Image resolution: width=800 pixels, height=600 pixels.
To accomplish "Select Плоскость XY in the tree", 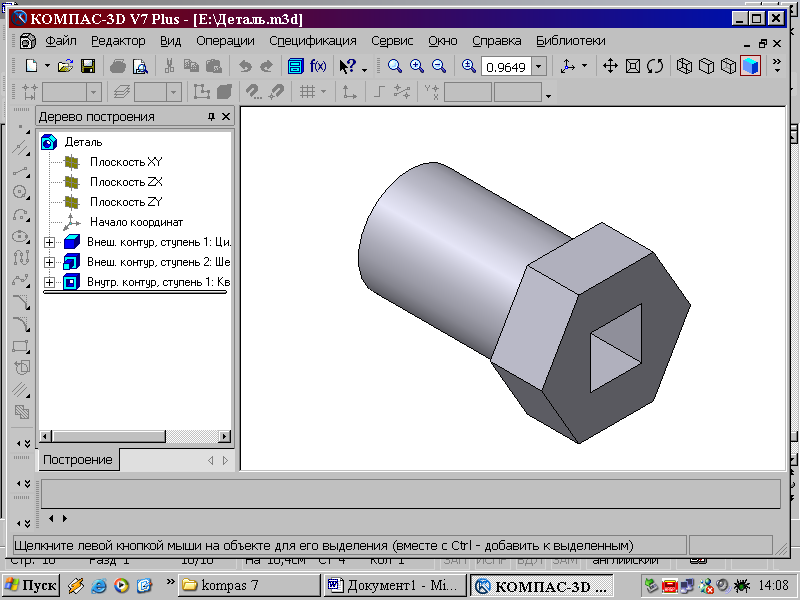I will (x=126, y=162).
